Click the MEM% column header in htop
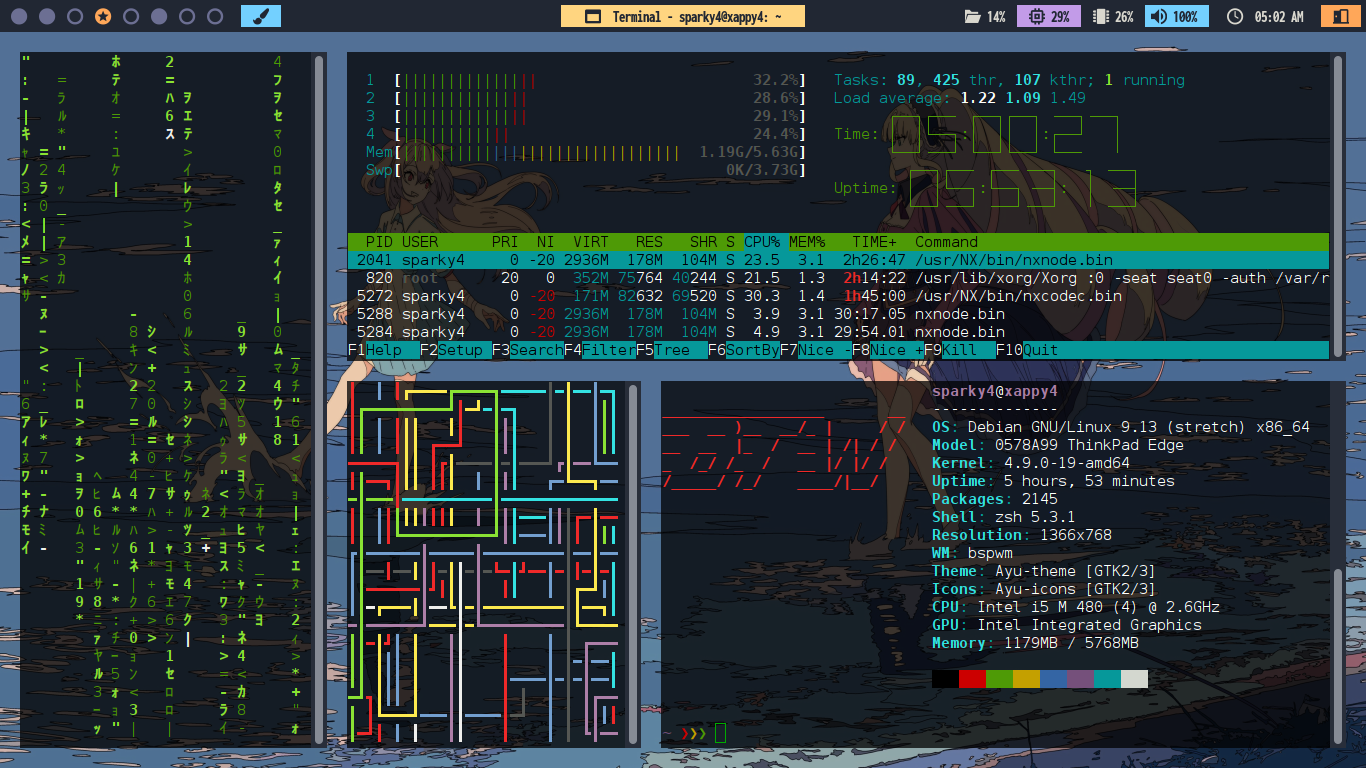This screenshot has width=1366, height=768. pos(808,242)
